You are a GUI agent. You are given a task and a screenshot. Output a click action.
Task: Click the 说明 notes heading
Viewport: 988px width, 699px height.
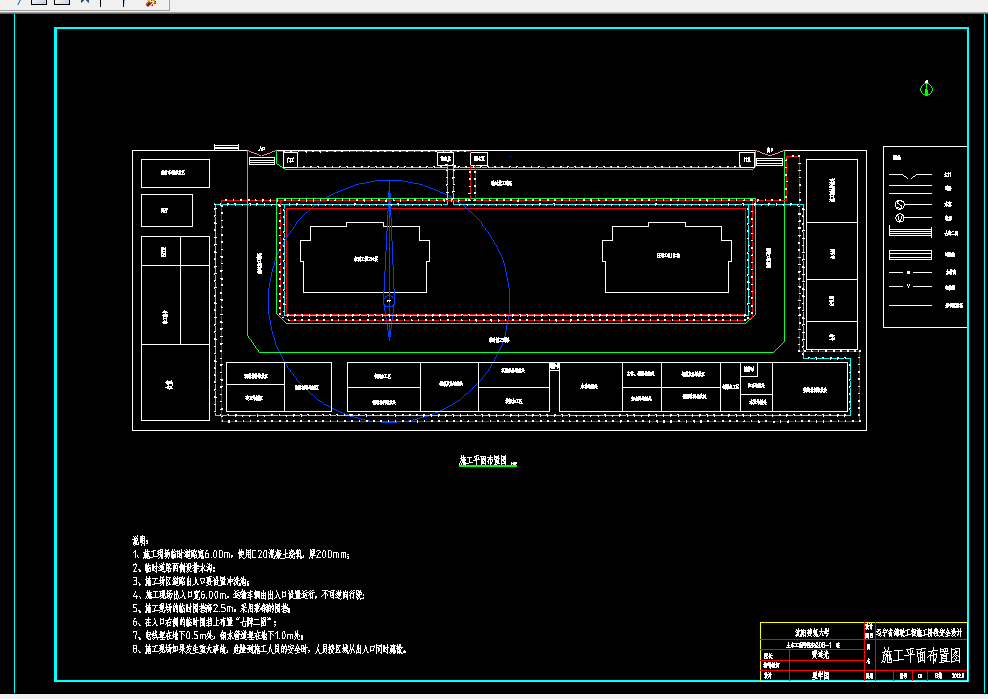pos(140,541)
